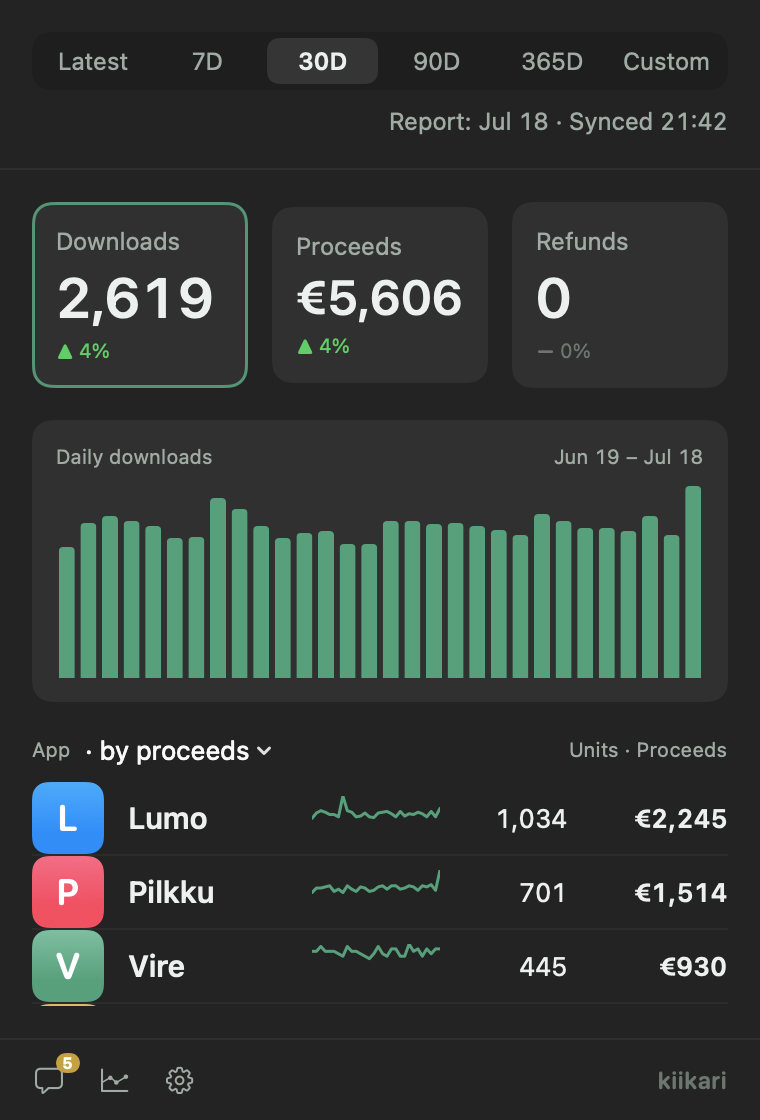This screenshot has height=1120, width=760.
Task: Click the Lumo app name
Action: tap(168, 819)
